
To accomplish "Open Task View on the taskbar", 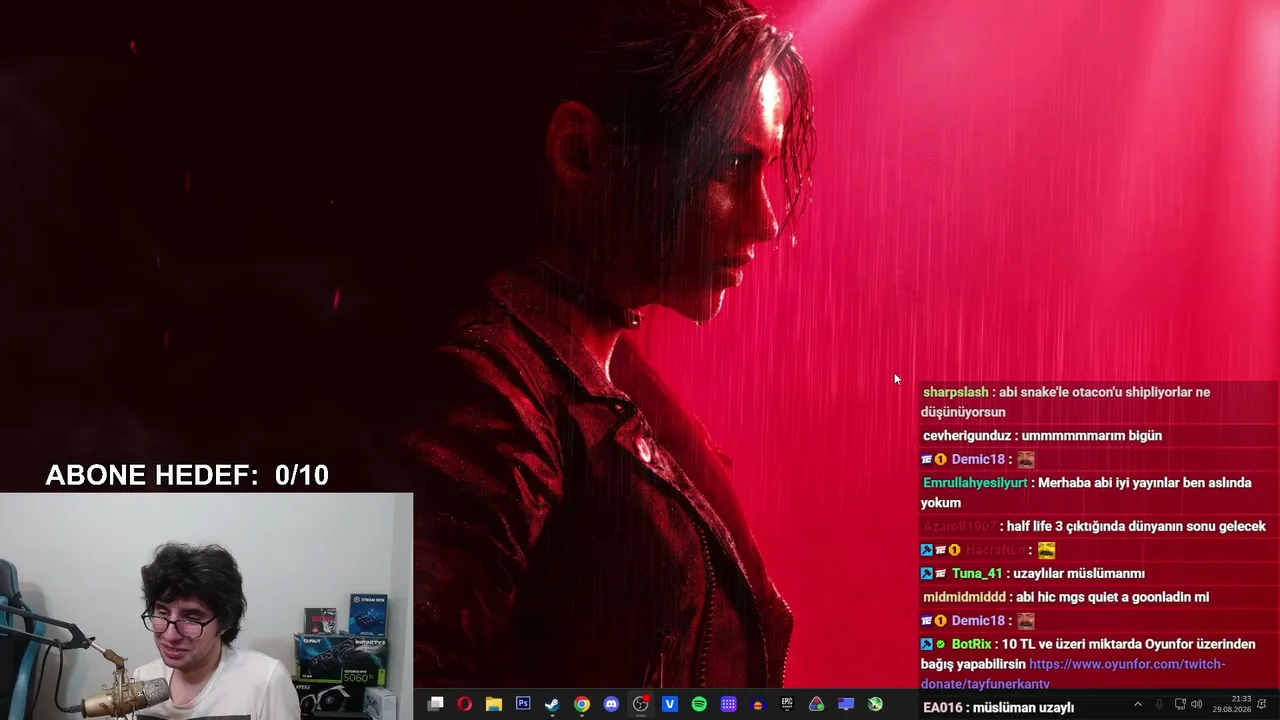I will pos(435,704).
